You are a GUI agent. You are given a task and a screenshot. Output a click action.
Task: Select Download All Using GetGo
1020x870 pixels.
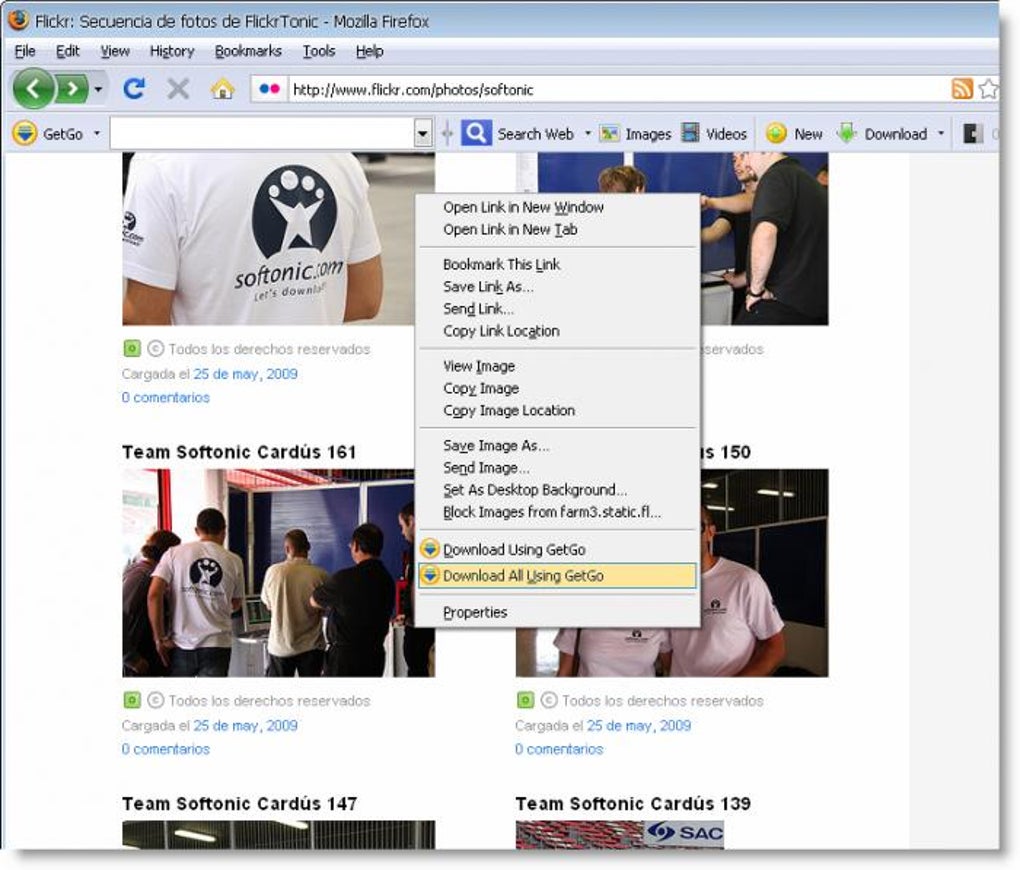557,576
